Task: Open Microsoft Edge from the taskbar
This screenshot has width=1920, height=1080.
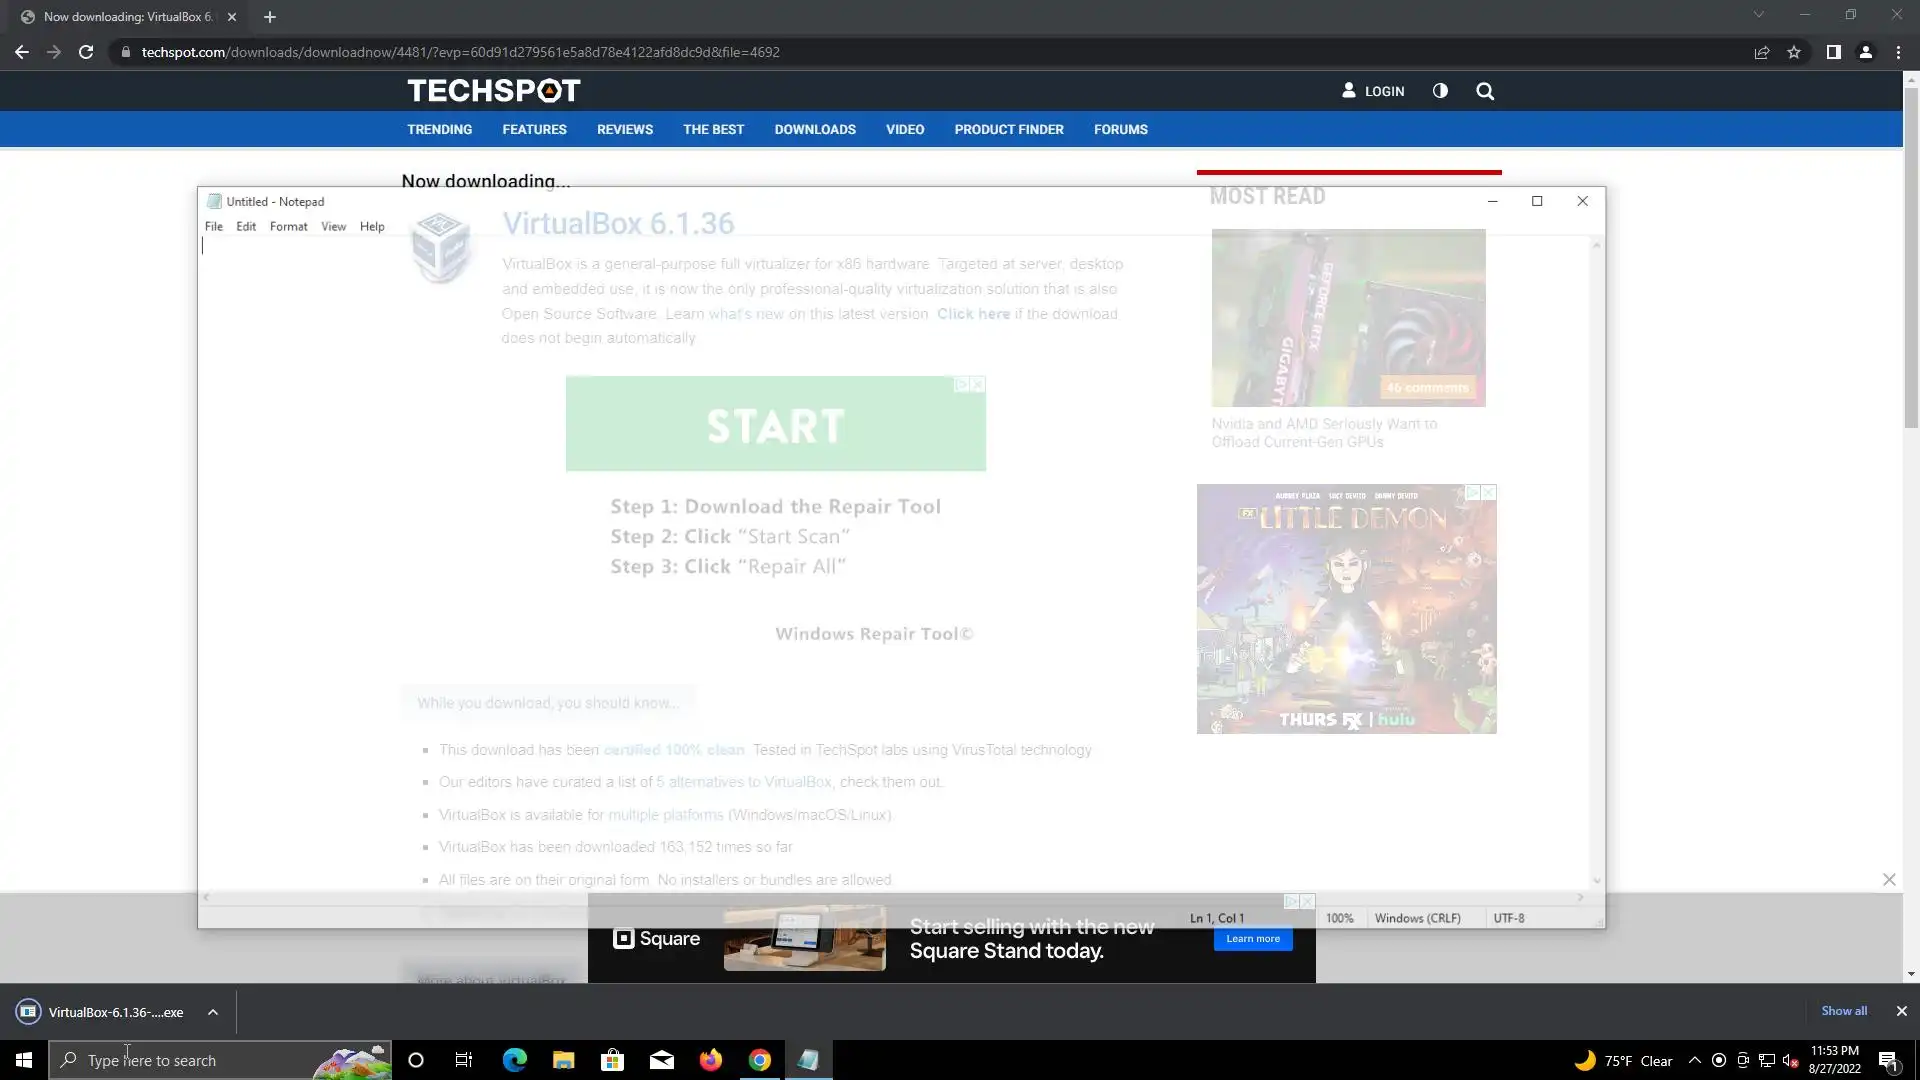Action: pyautogui.click(x=514, y=1060)
